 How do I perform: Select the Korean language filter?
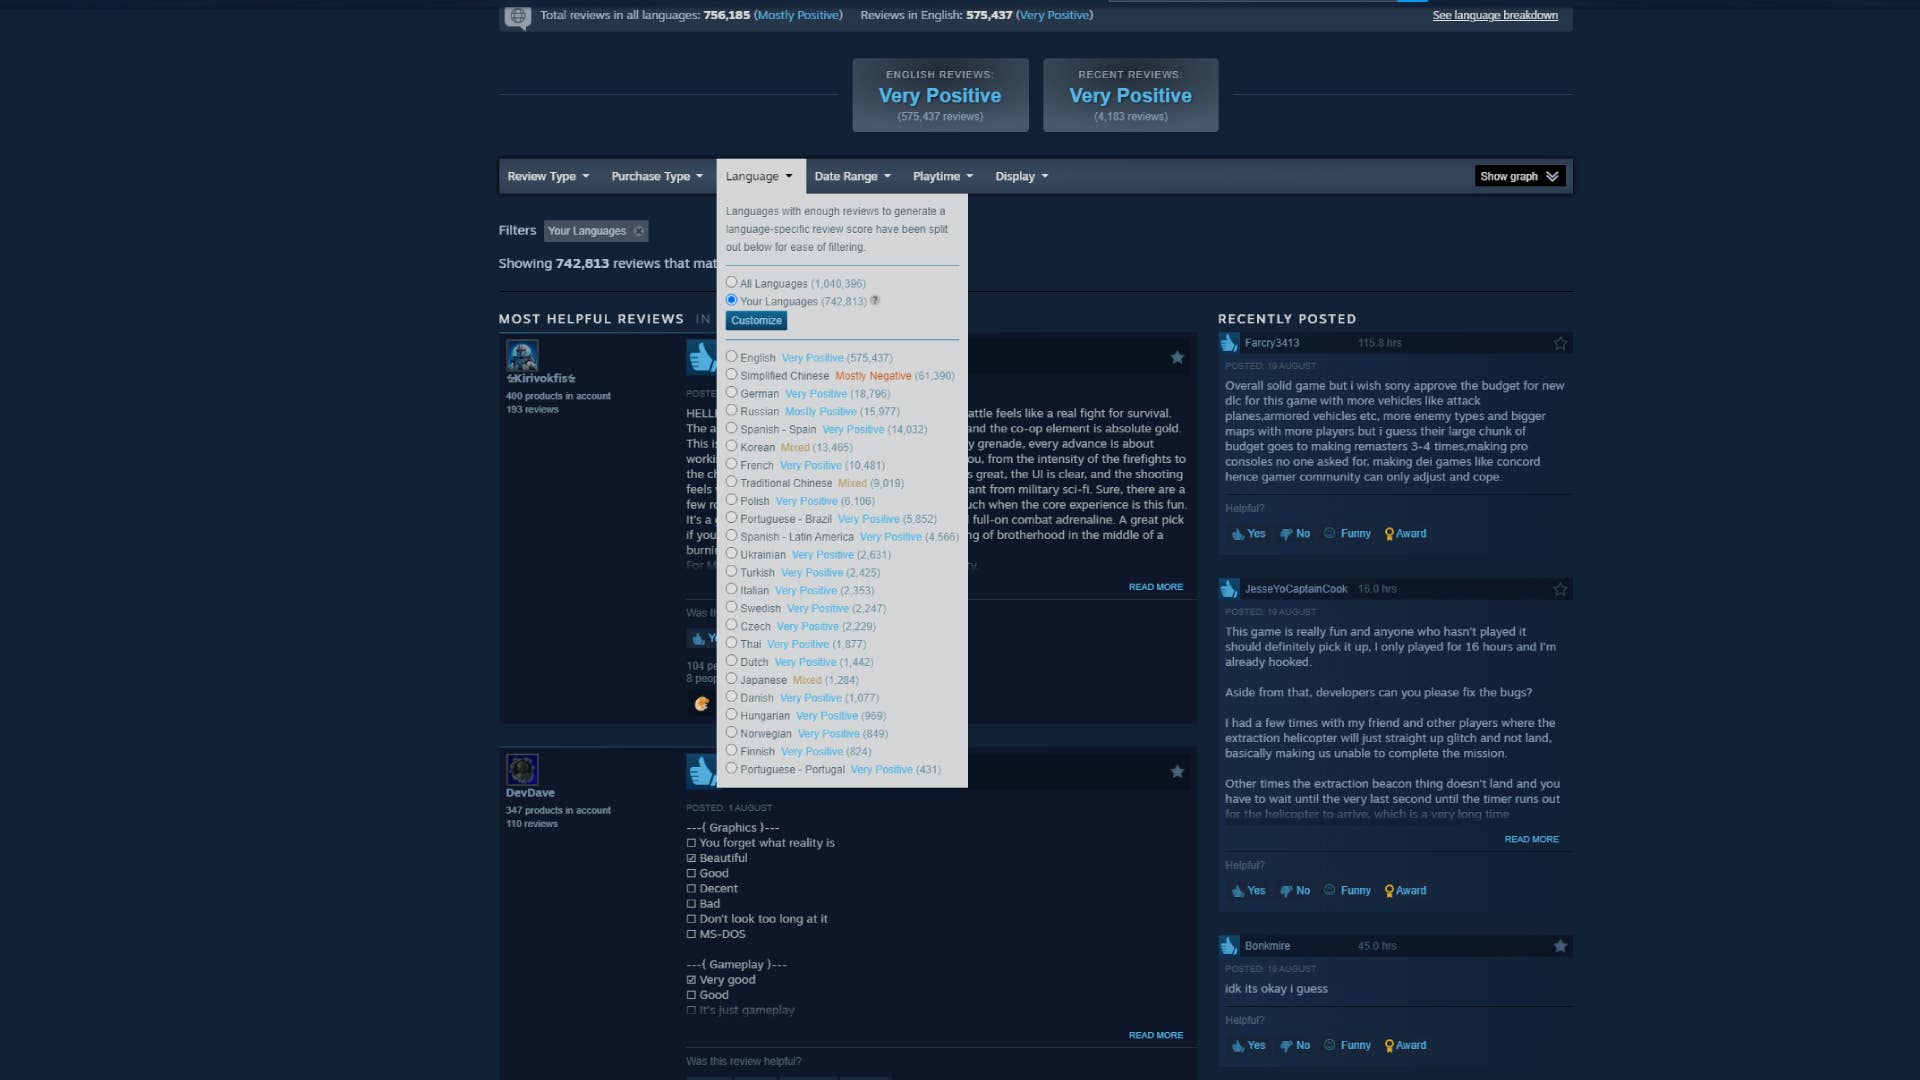point(732,446)
